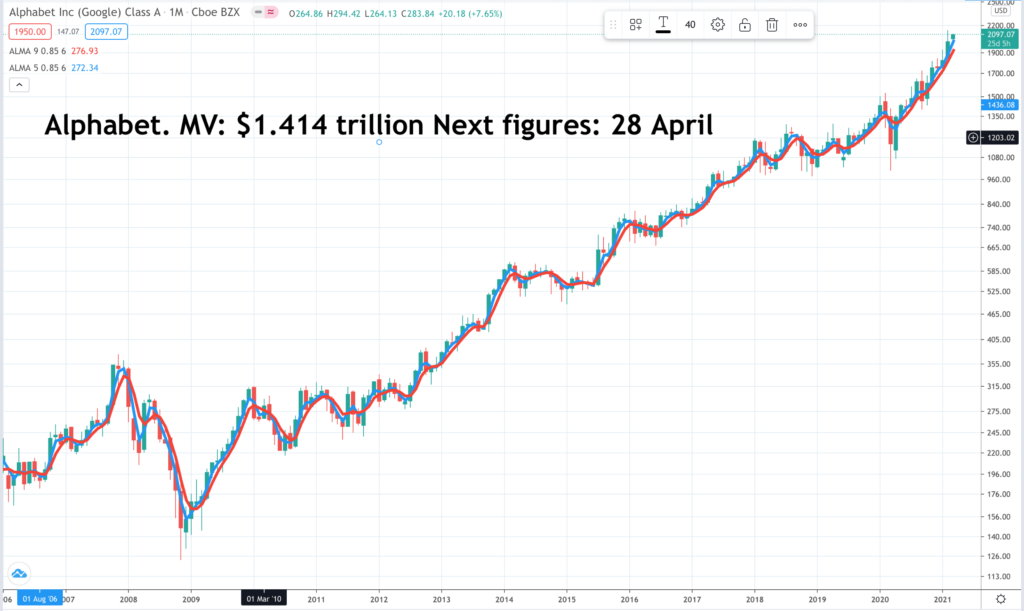Screen dimensions: 1024x611
Task: Click the 276.93 ALMA value
Action: click(85, 51)
